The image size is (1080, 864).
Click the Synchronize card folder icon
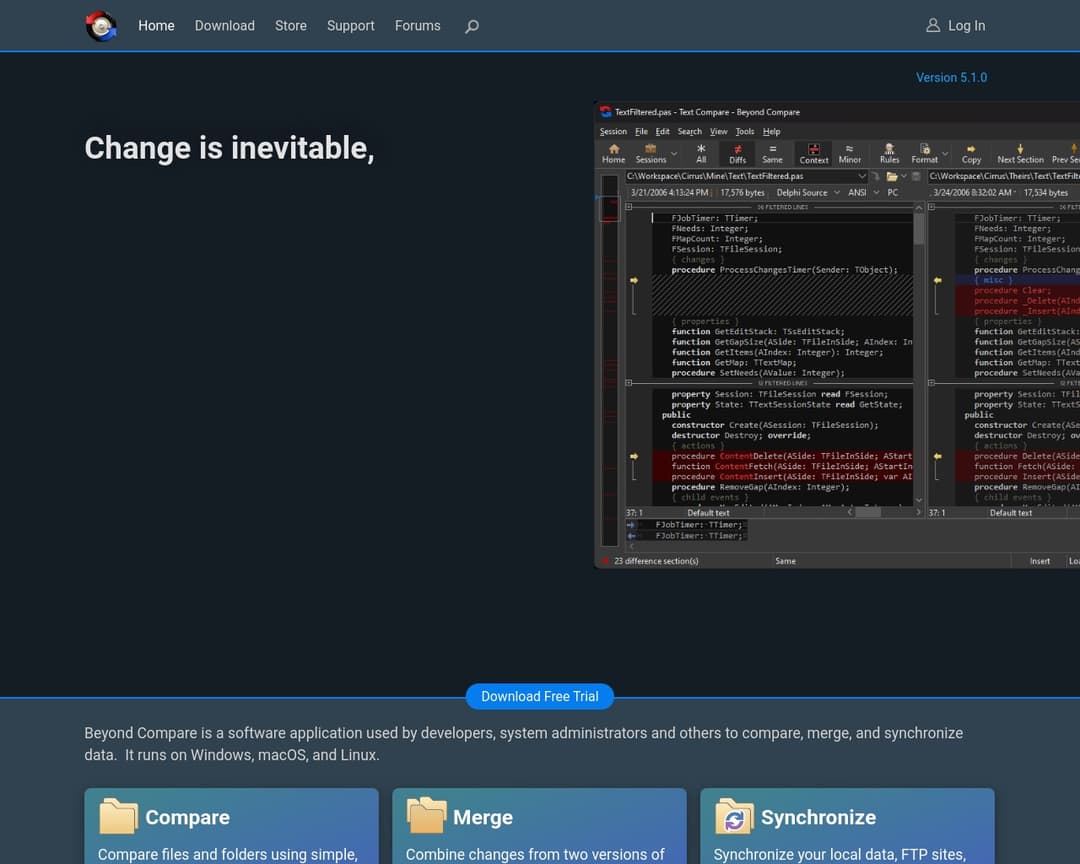coord(734,816)
